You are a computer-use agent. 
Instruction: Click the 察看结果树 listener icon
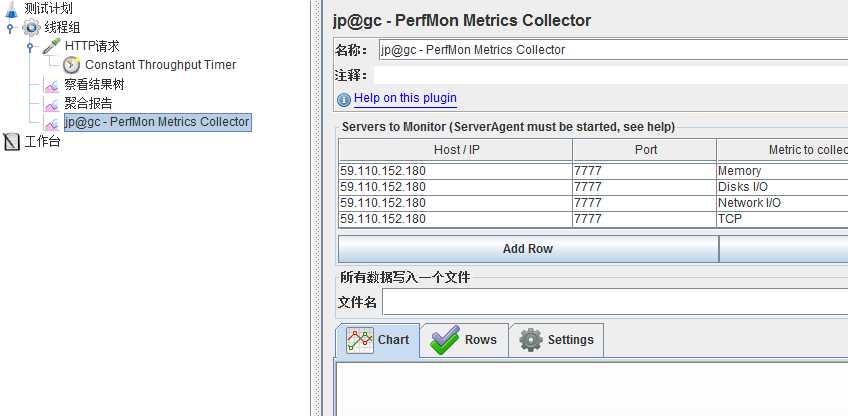coord(52,85)
